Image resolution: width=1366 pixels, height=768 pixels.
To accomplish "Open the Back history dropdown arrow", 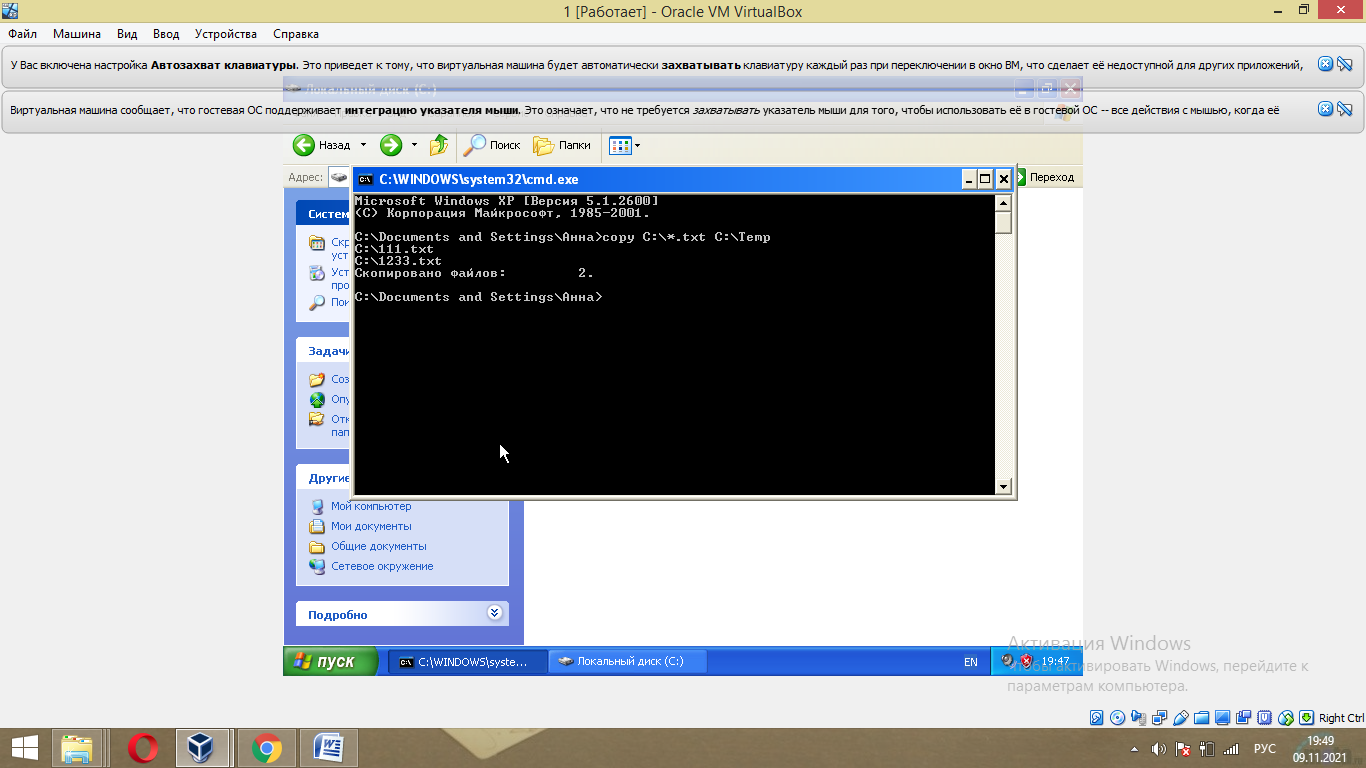I will [363, 145].
